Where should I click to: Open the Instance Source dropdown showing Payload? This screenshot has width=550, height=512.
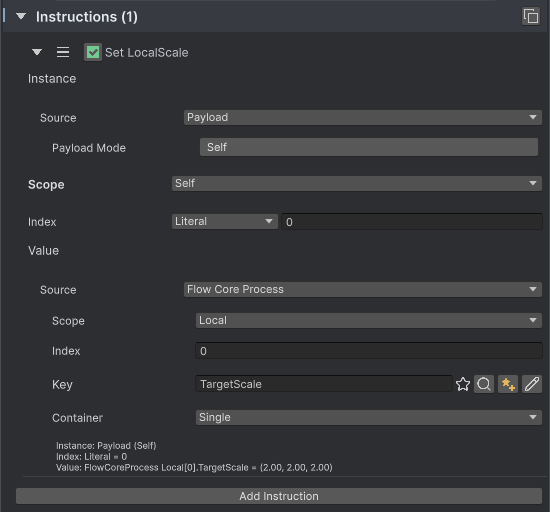[363, 117]
